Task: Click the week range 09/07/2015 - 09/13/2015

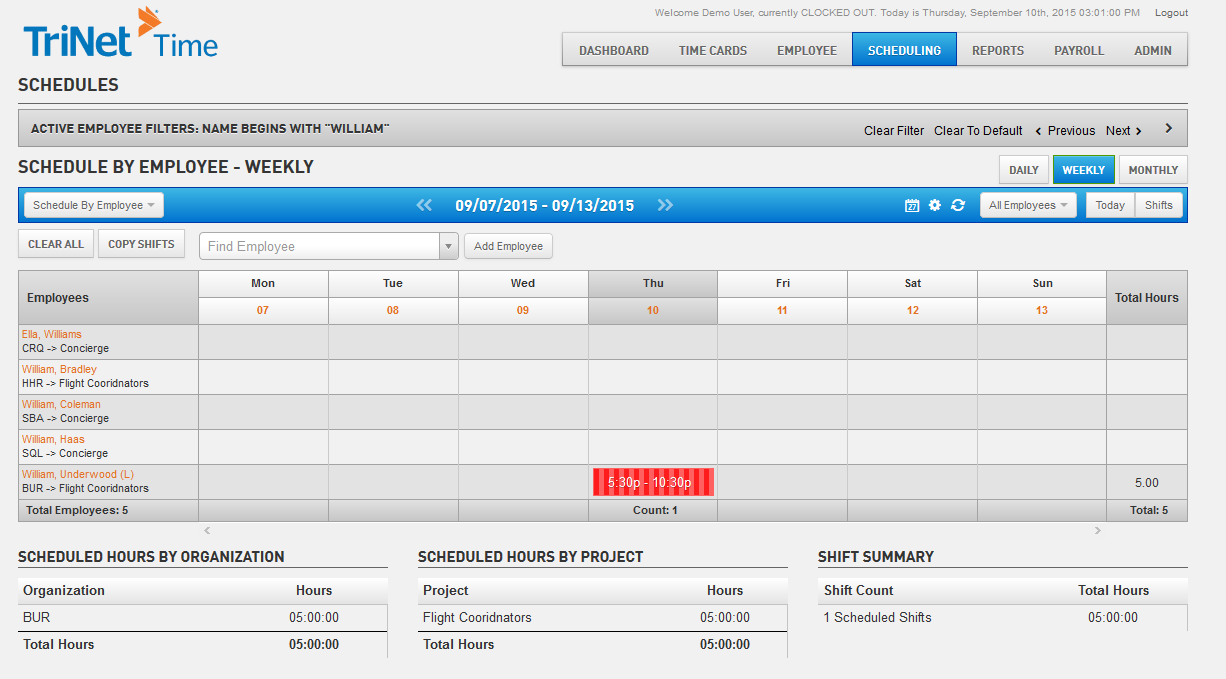Action: [x=545, y=205]
